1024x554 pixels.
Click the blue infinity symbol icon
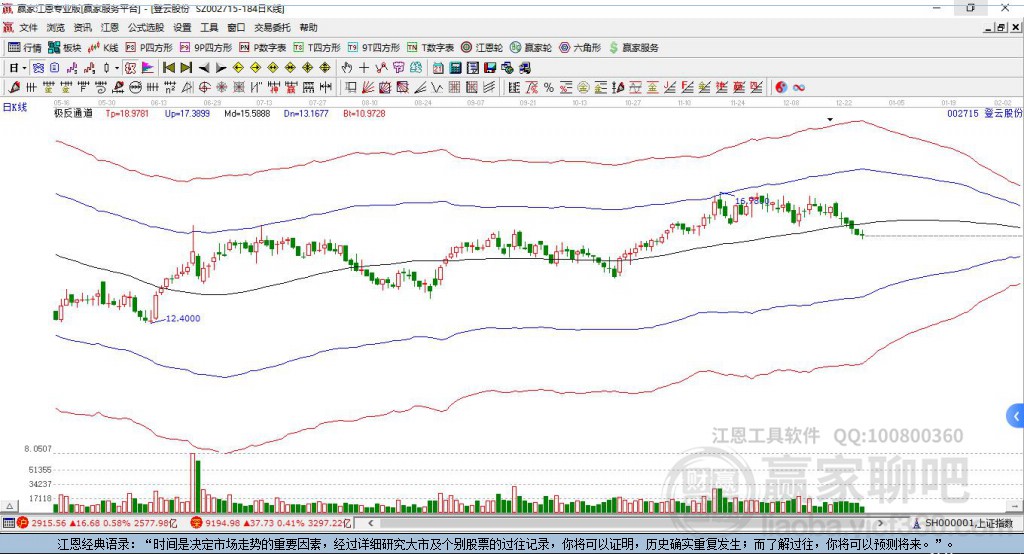799,88
